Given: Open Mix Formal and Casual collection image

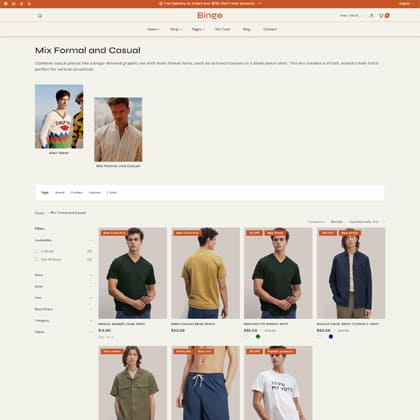Looking at the screenshot, I should tap(118, 129).
